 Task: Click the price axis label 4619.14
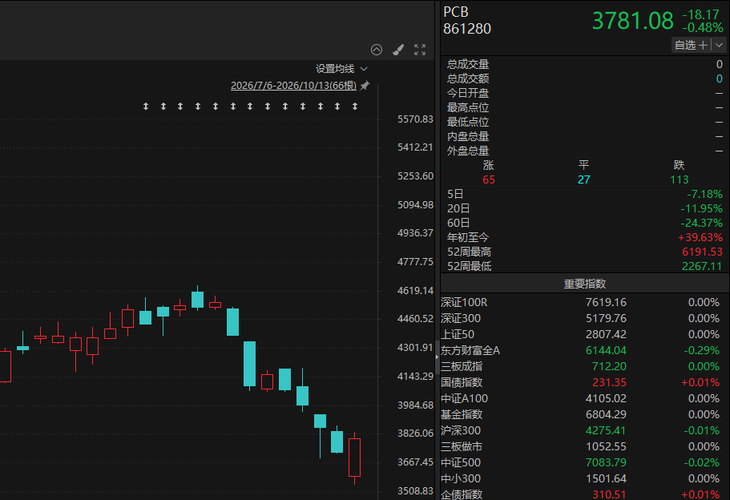[x=415, y=291]
